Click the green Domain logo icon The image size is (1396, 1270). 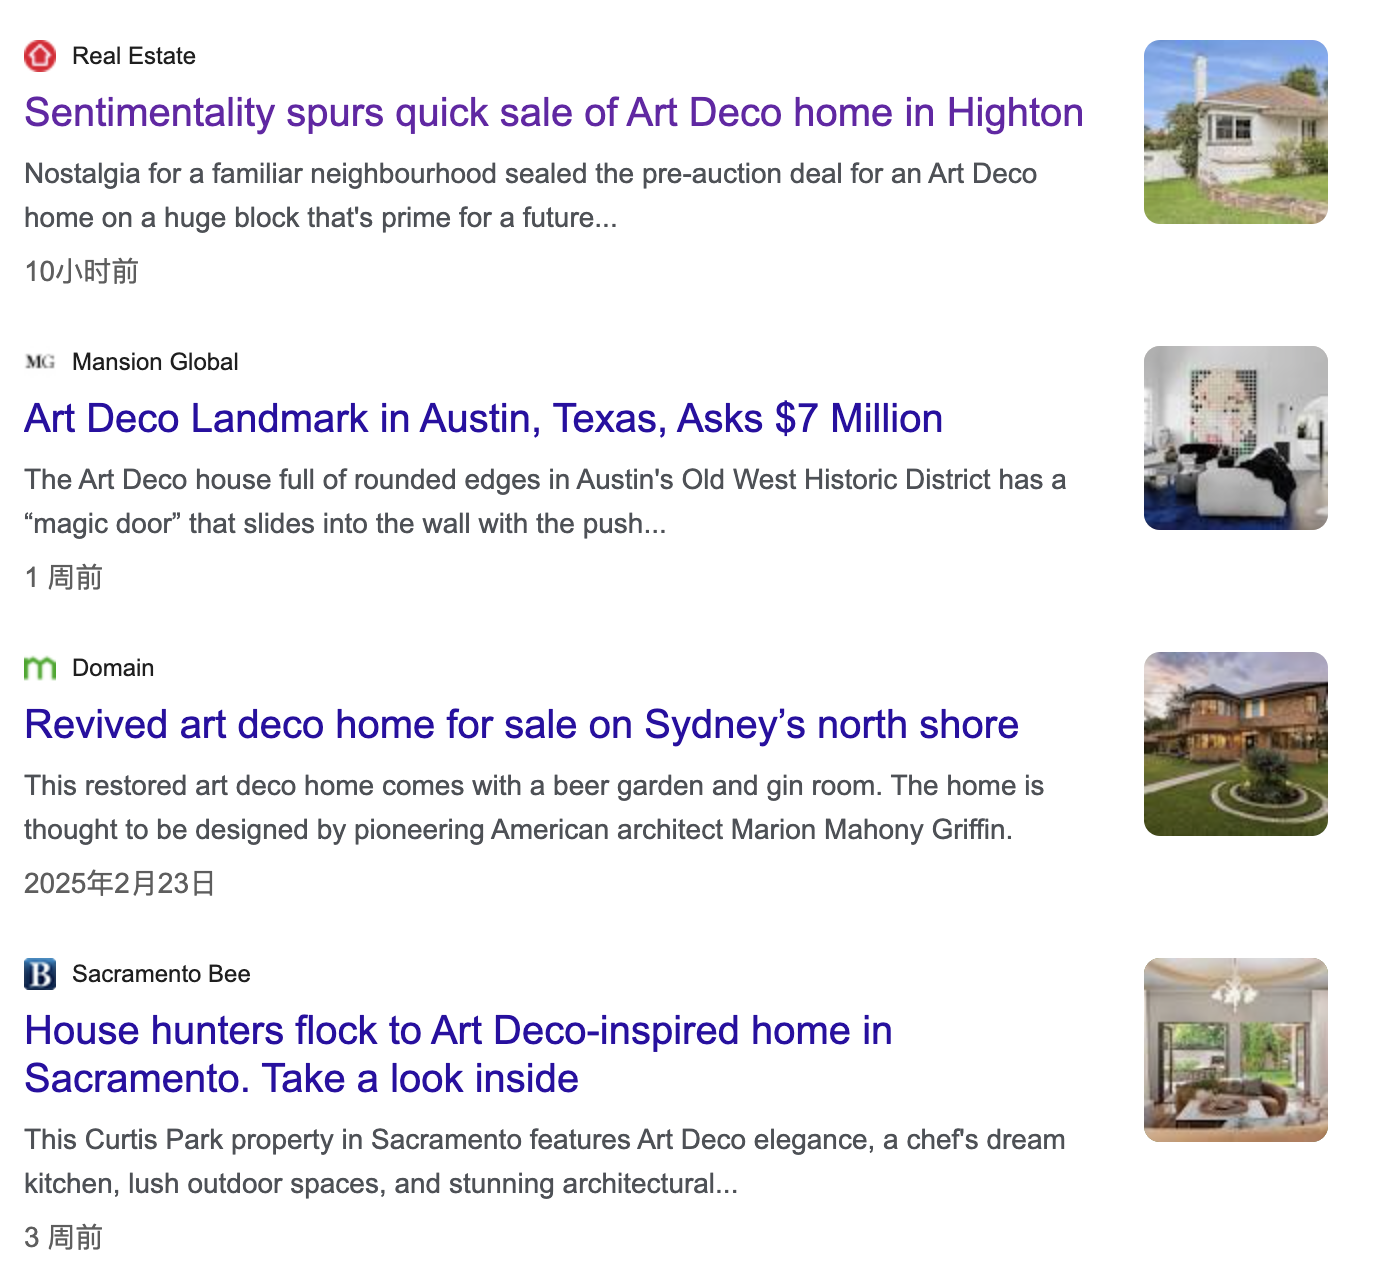(40, 668)
